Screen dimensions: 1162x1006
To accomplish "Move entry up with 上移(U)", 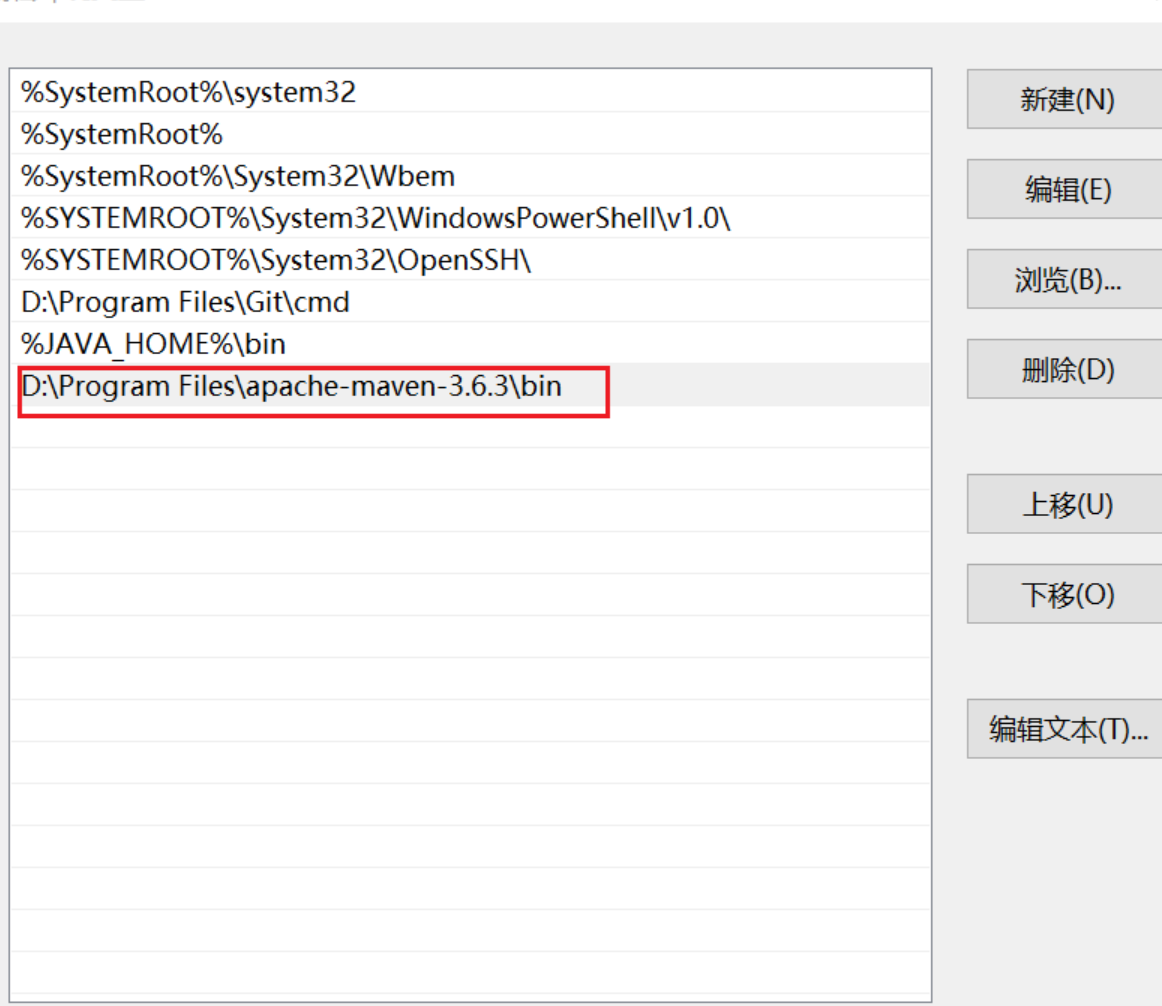I will pyautogui.click(x=1065, y=504).
